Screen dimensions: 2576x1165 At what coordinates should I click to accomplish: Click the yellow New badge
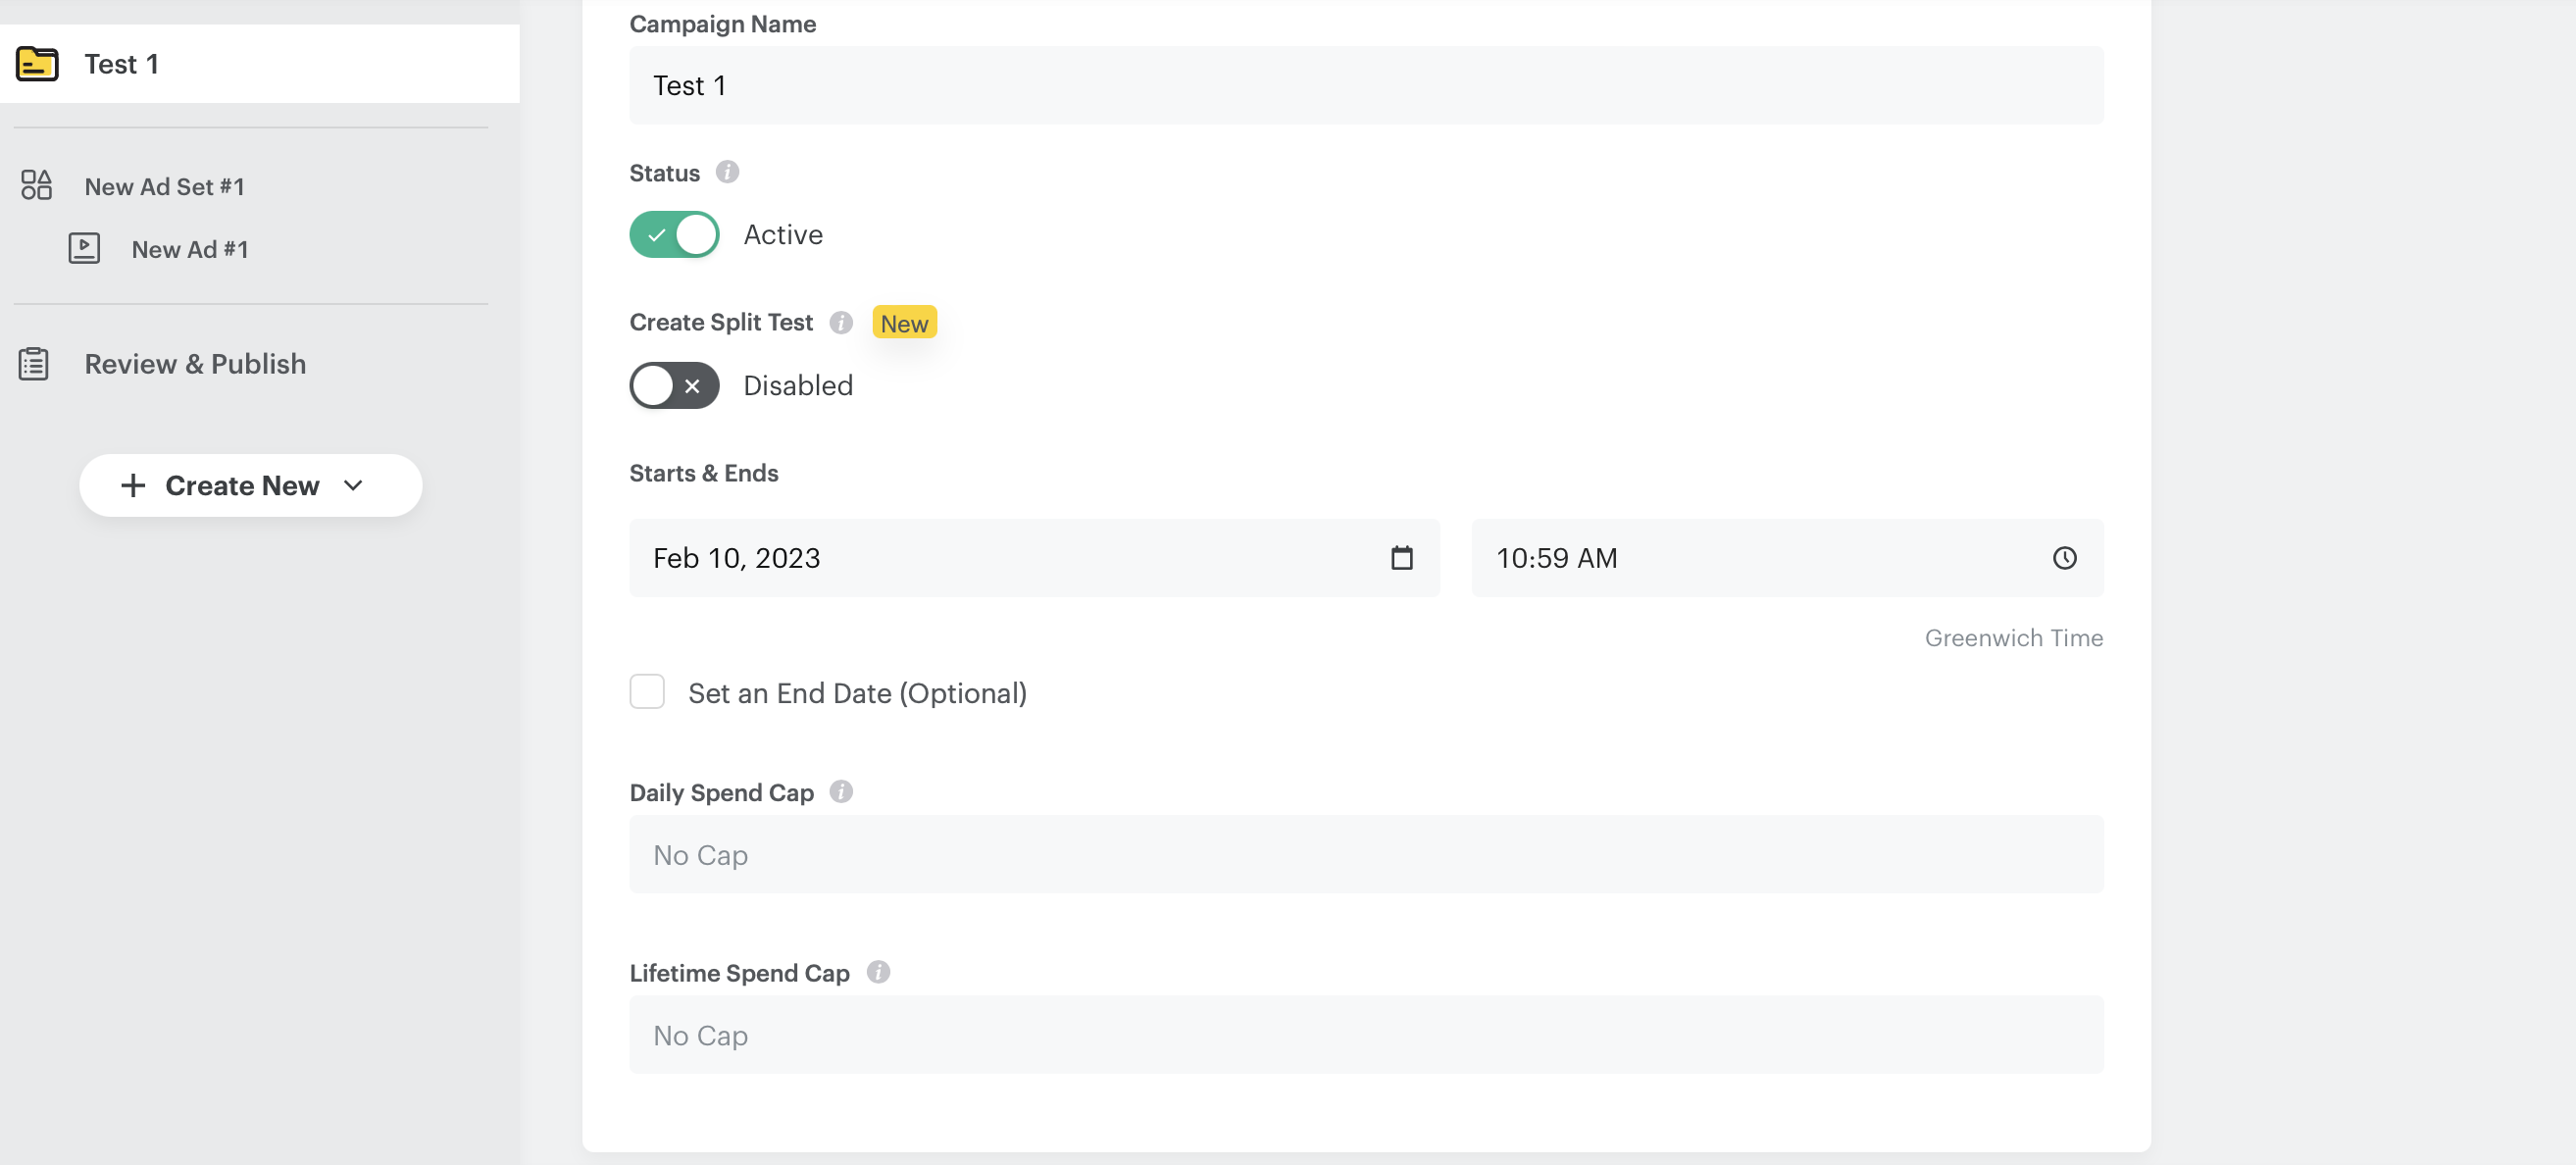(904, 323)
